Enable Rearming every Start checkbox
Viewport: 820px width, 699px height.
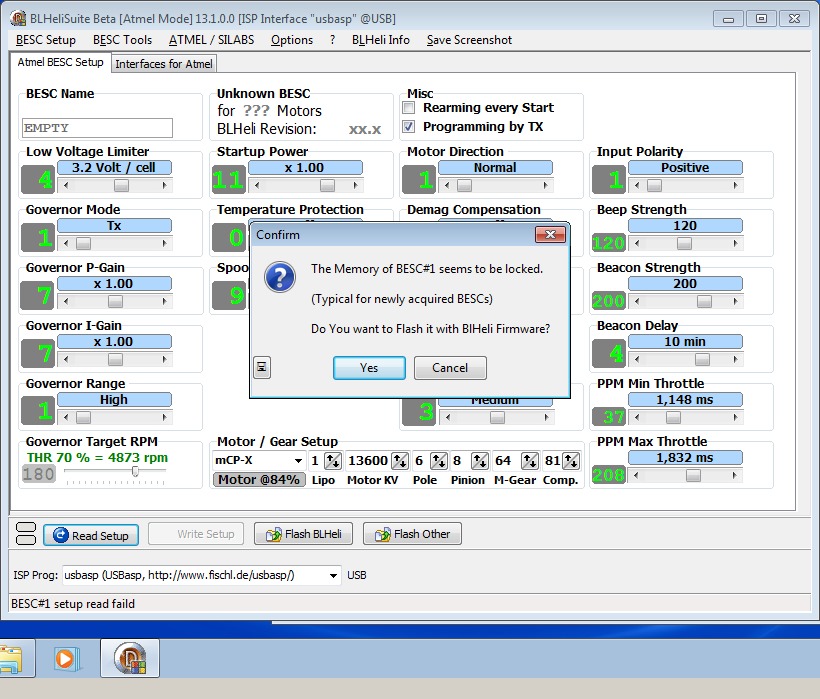coord(409,108)
